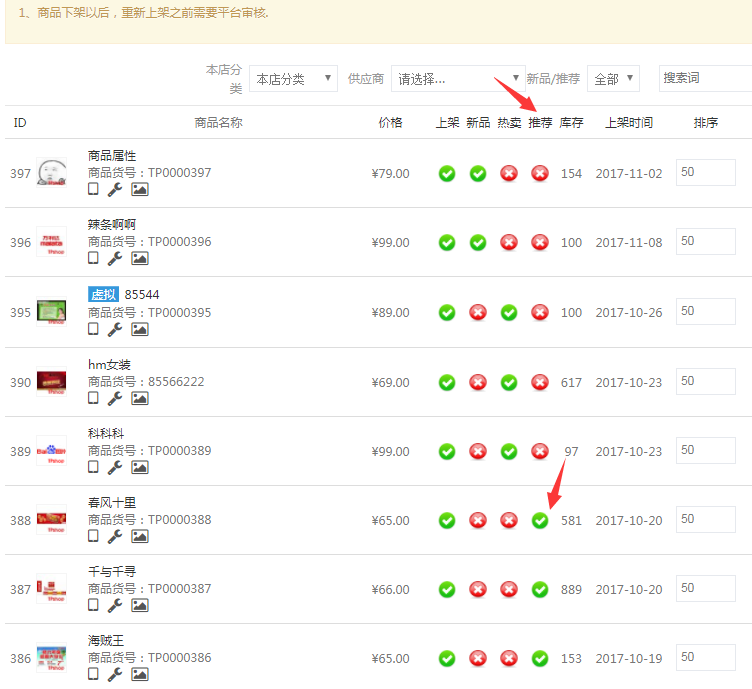Click the mobile preview icon for product 397
This screenshot has height=689, width=752.
[x=93, y=189]
